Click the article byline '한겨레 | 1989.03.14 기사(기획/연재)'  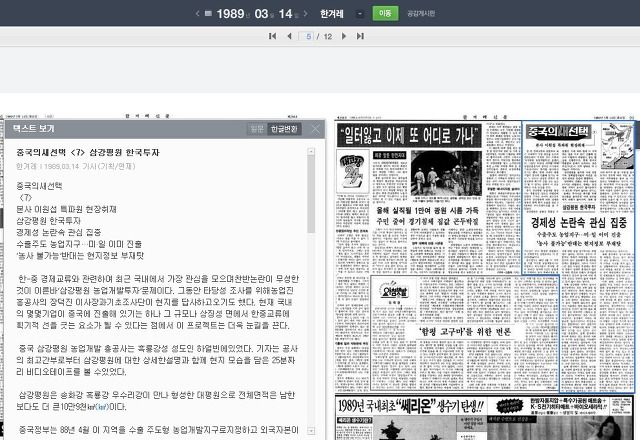(x=76, y=166)
